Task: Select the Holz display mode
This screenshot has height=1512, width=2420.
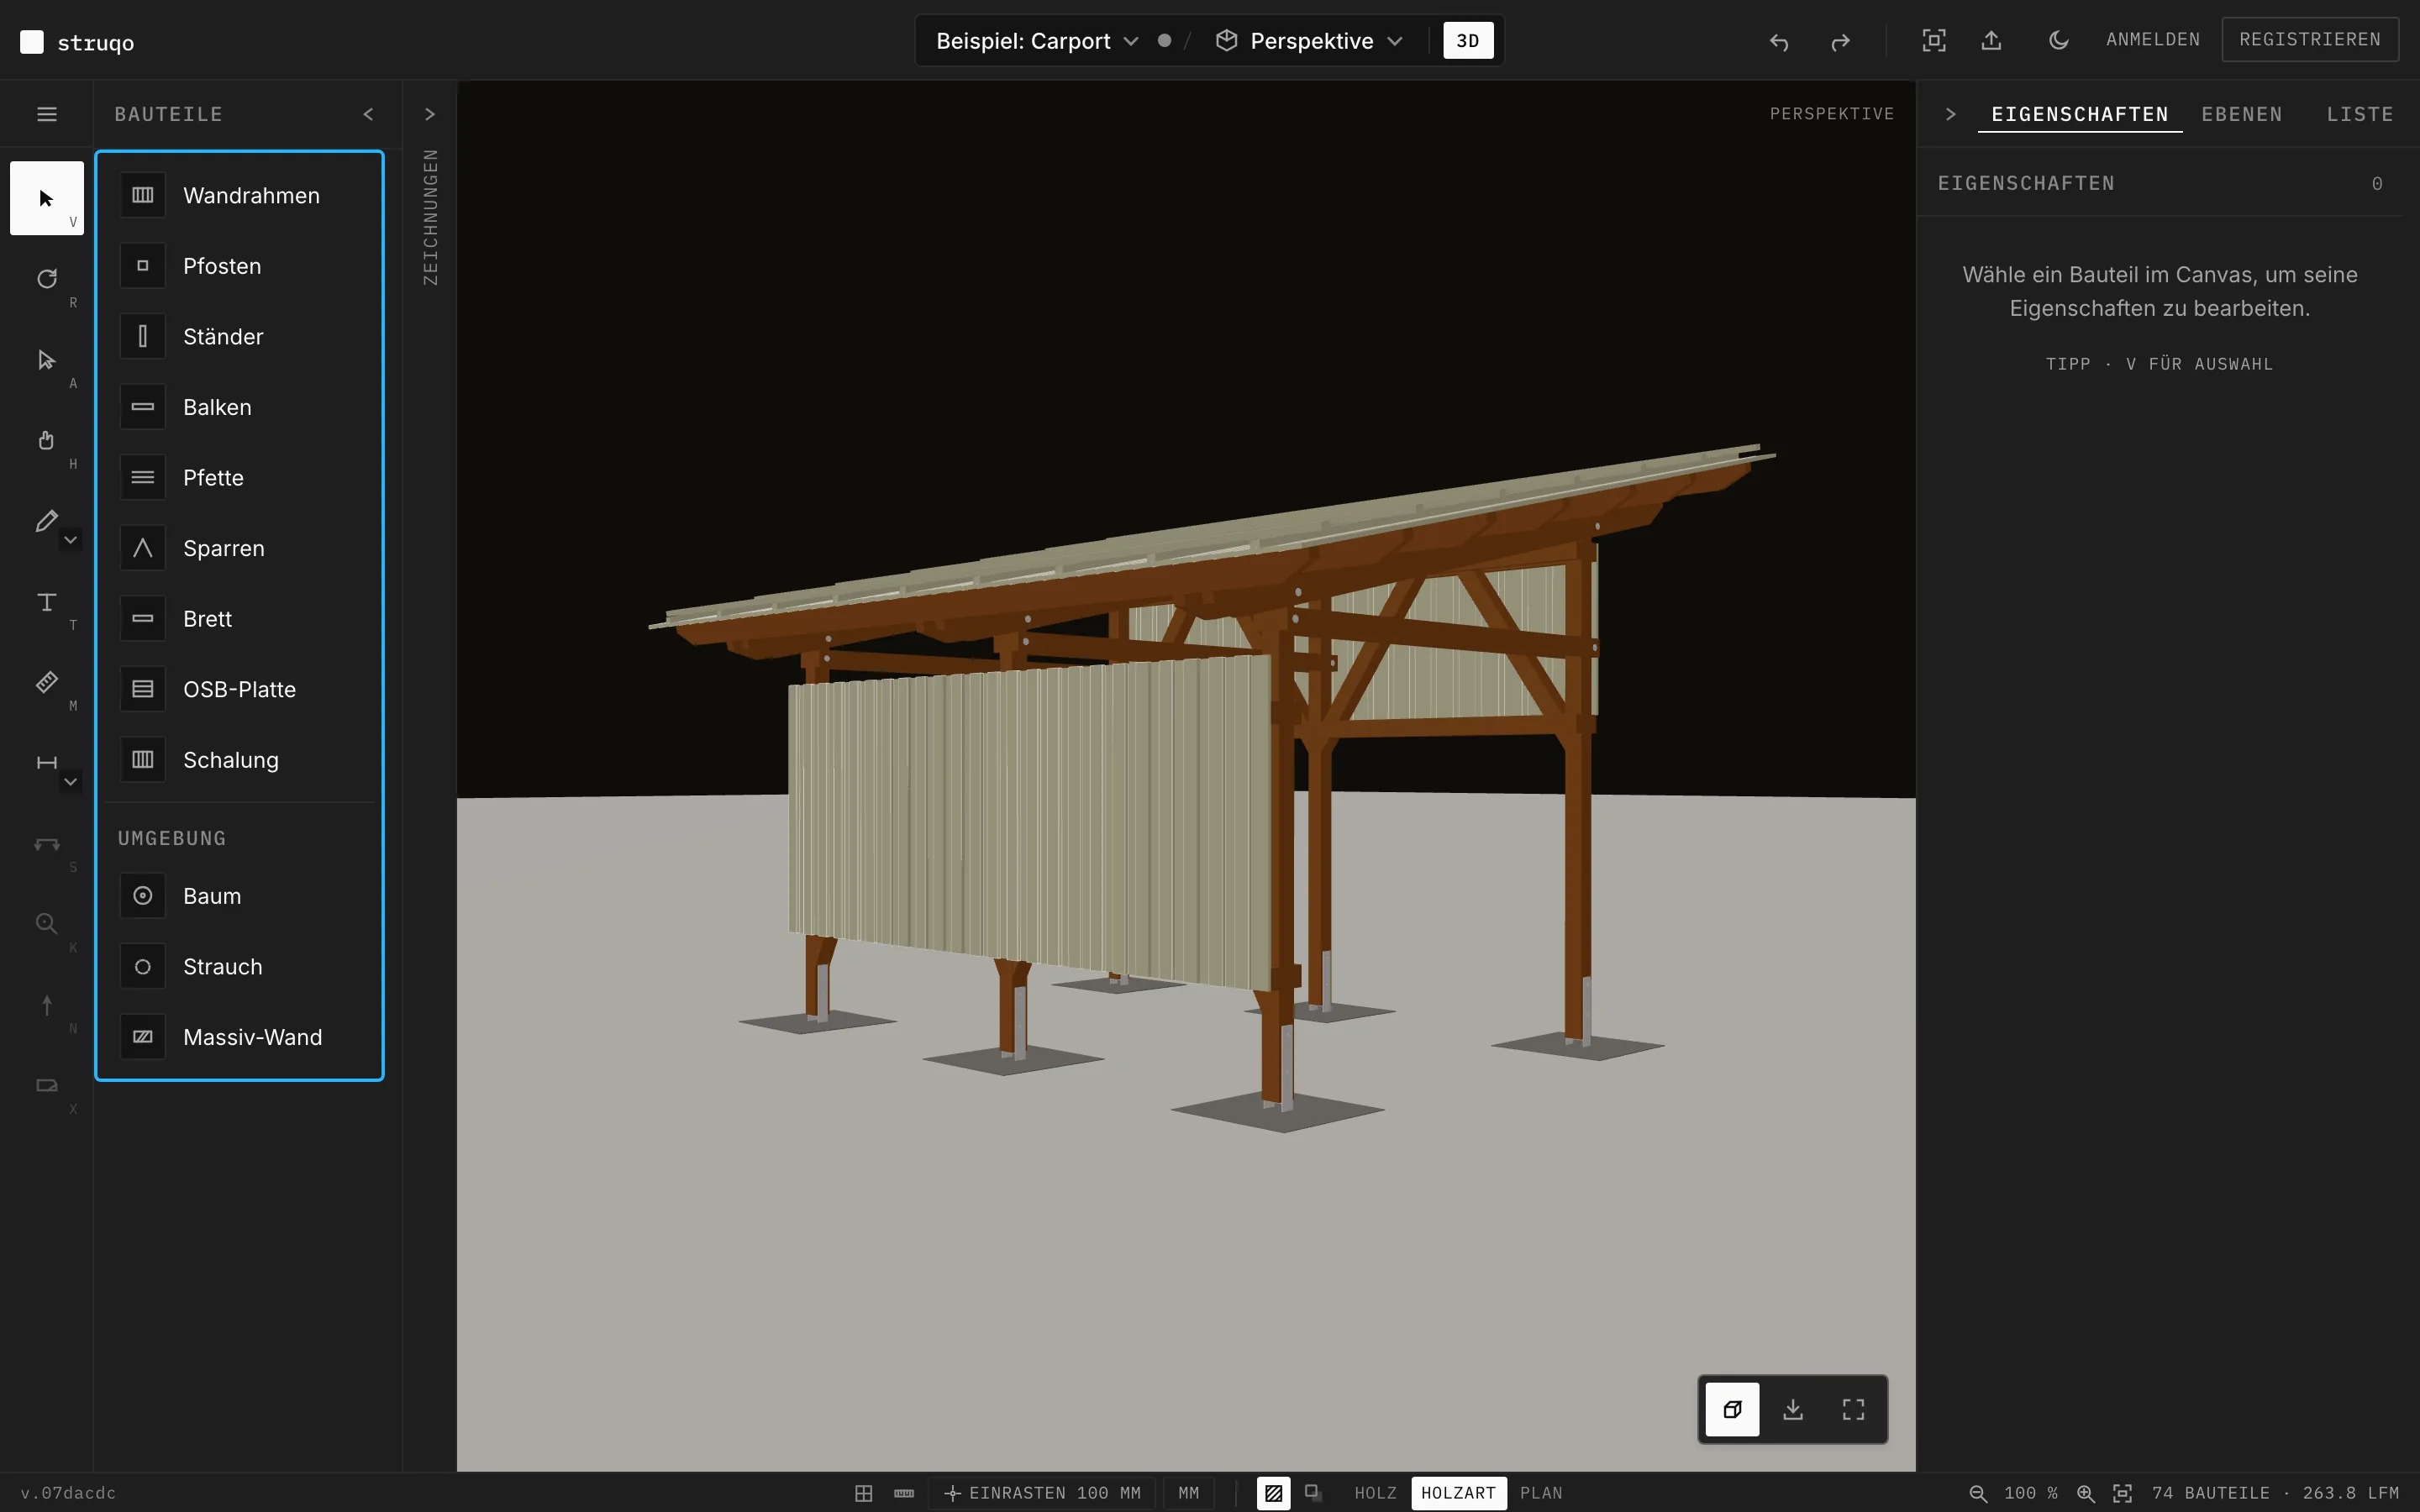Action: pyautogui.click(x=1375, y=1493)
